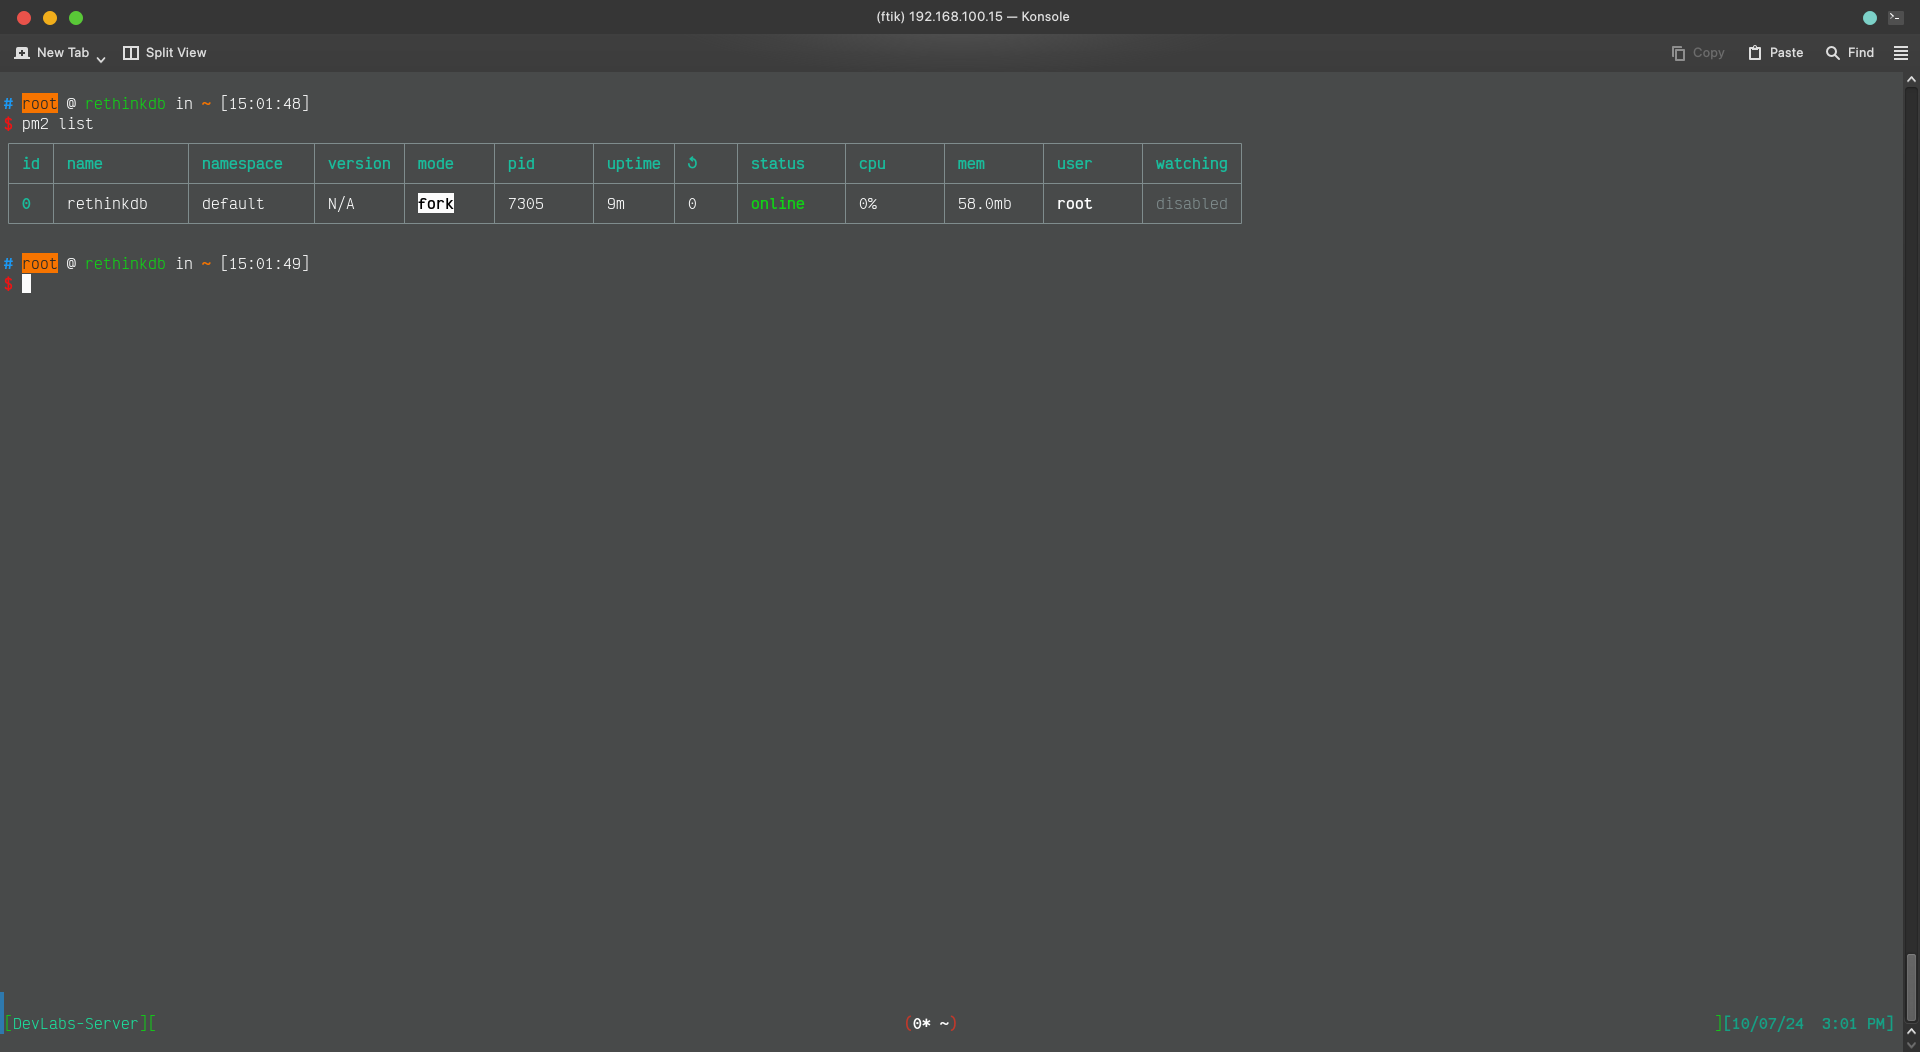1920x1052 pixels.
Task: Click '[DevLabs-Server][' in status line
Action: 80,1024
